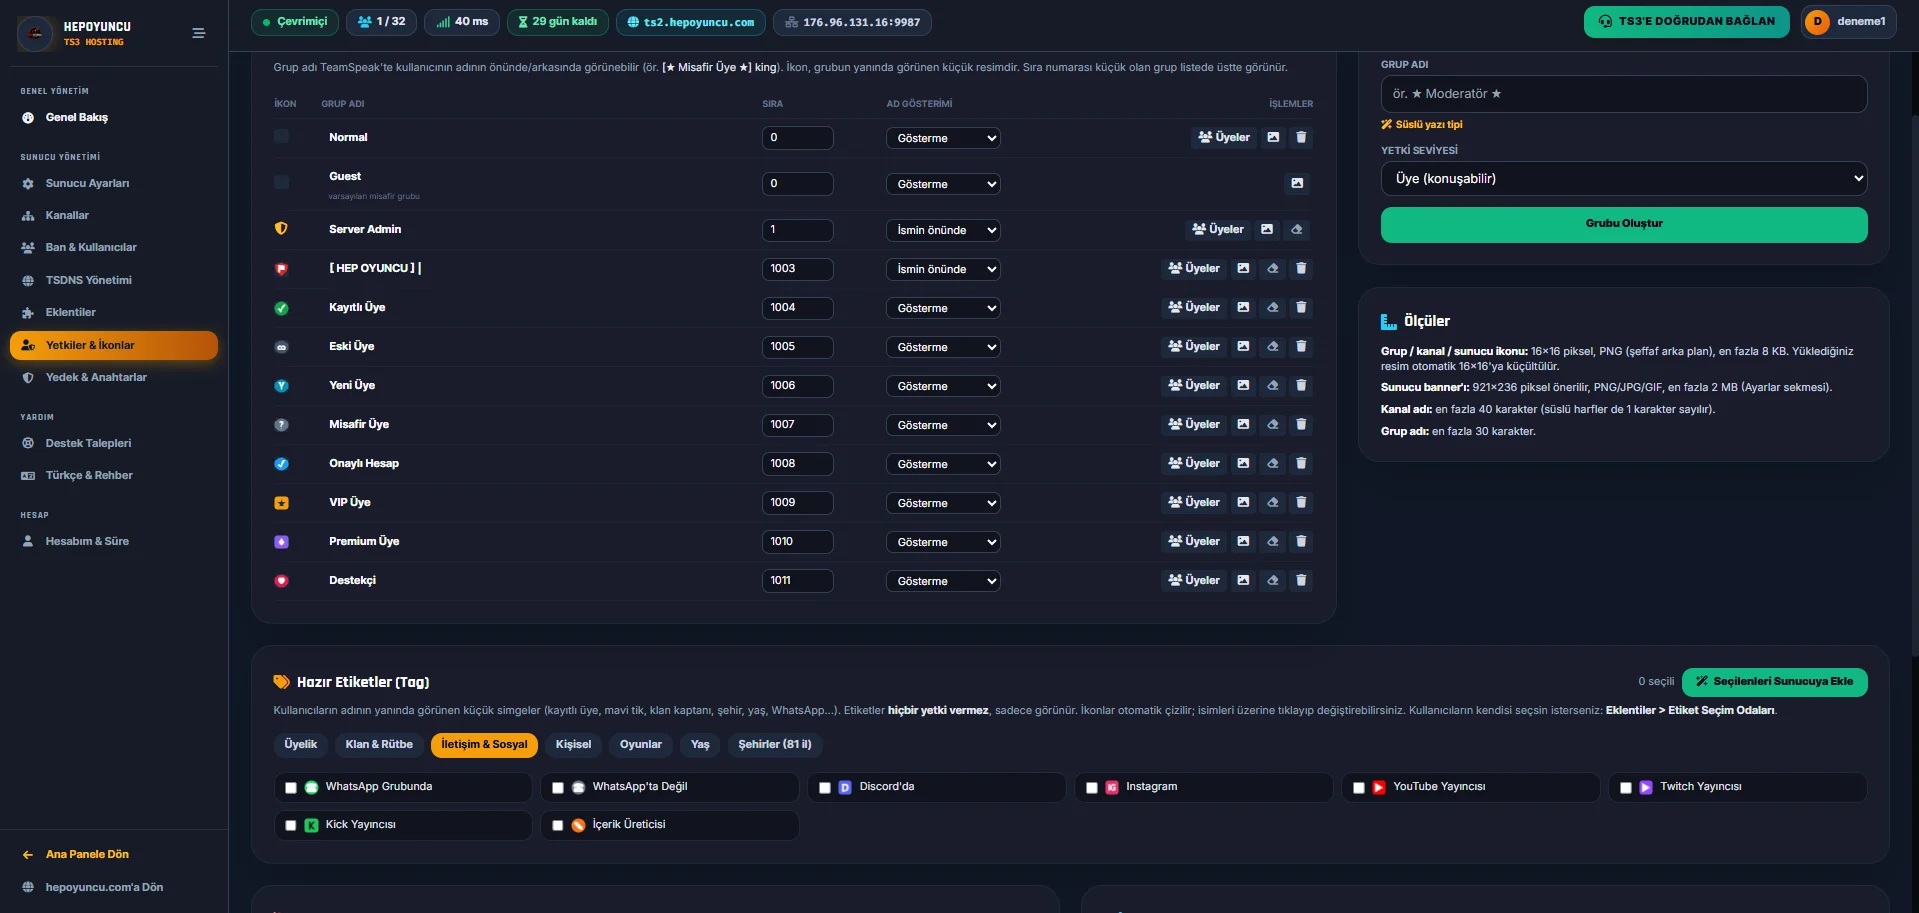Viewport: 1919px width, 913px height.
Task: Change icon image of Yeni Üye group
Action: (1243, 386)
